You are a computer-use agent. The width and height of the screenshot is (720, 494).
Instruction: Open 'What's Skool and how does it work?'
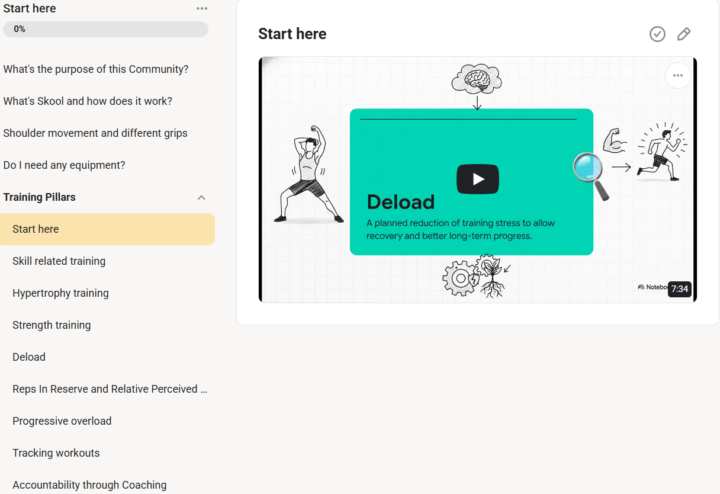pyautogui.click(x=88, y=101)
